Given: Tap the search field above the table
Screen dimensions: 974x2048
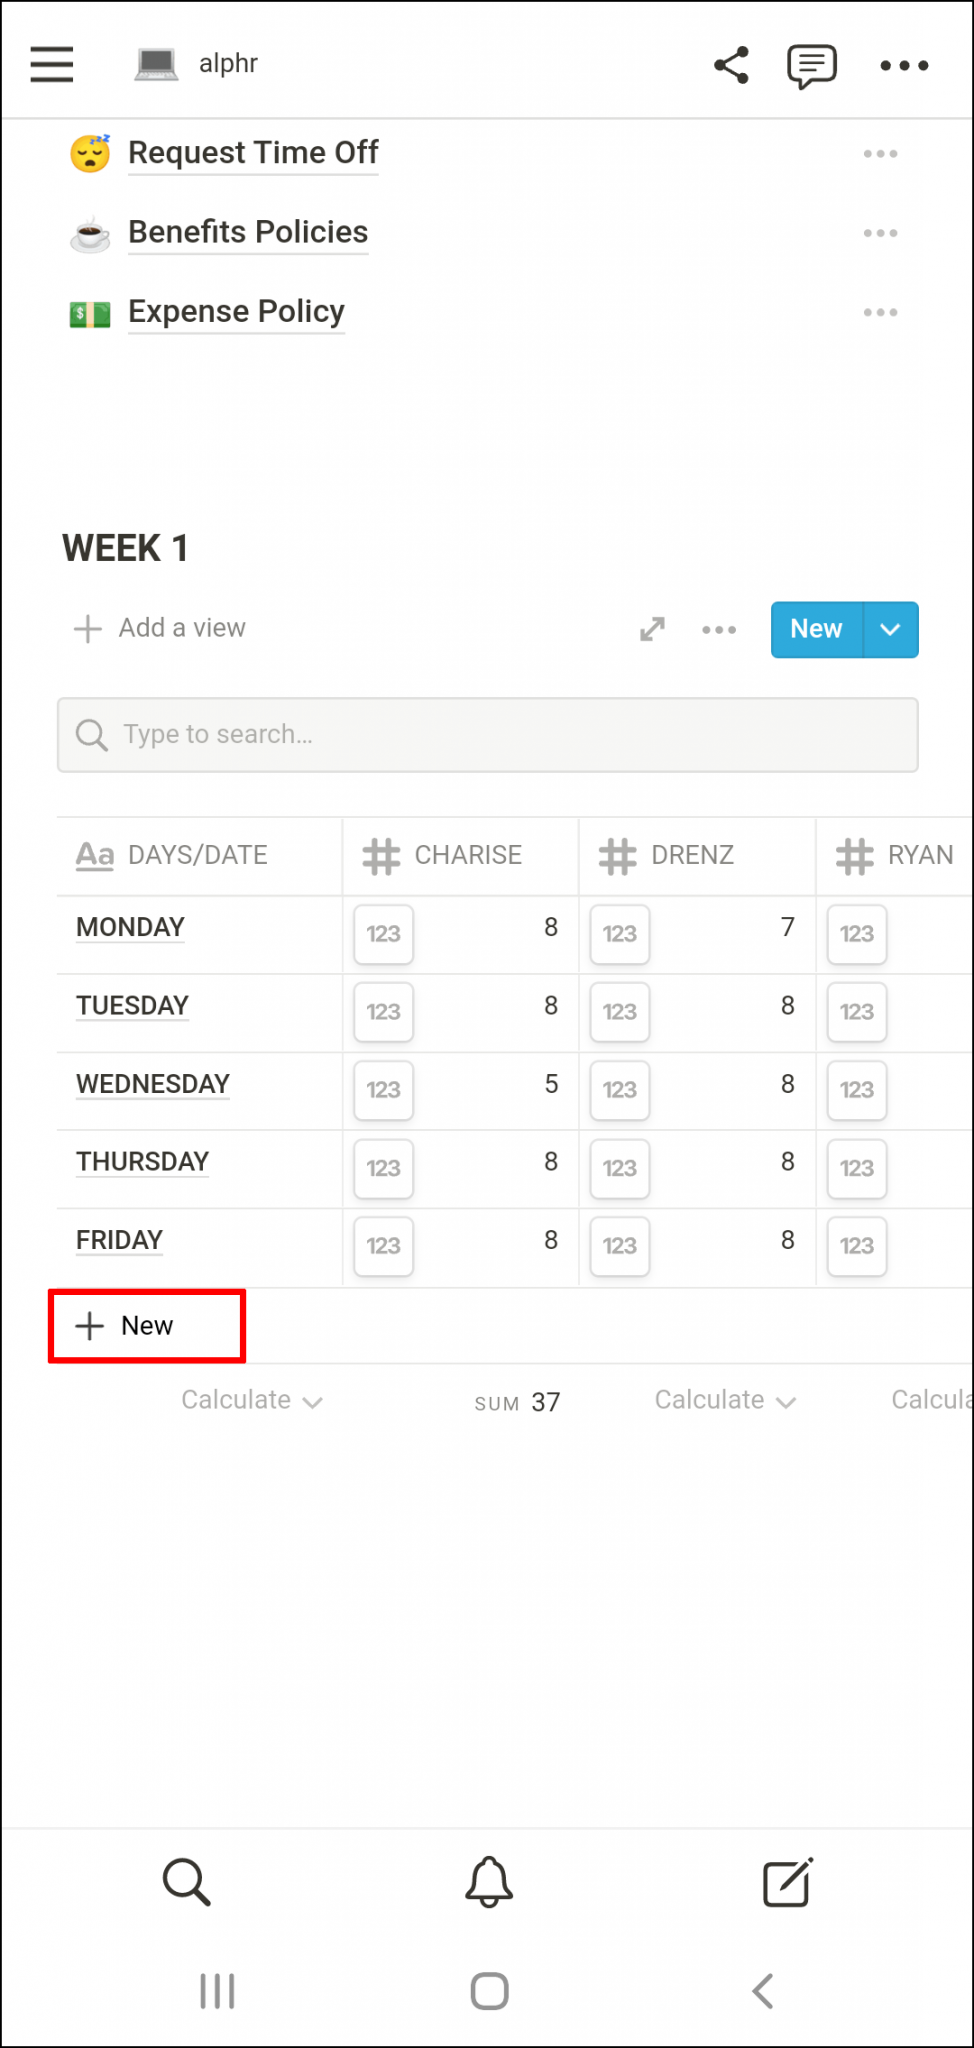Looking at the screenshot, I should tap(488, 735).
